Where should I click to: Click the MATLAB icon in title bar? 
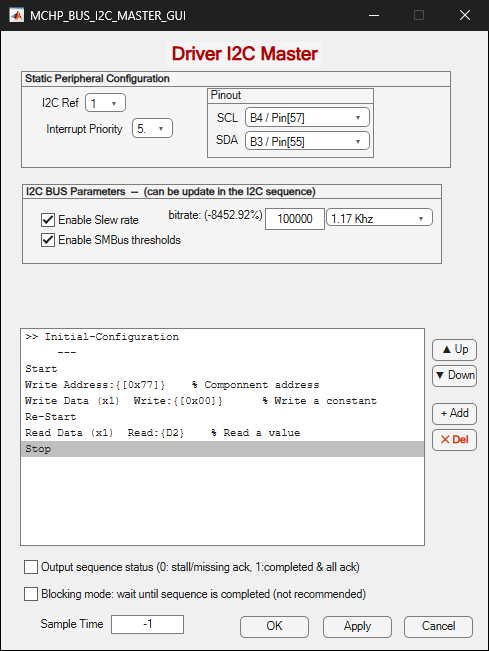point(17,15)
